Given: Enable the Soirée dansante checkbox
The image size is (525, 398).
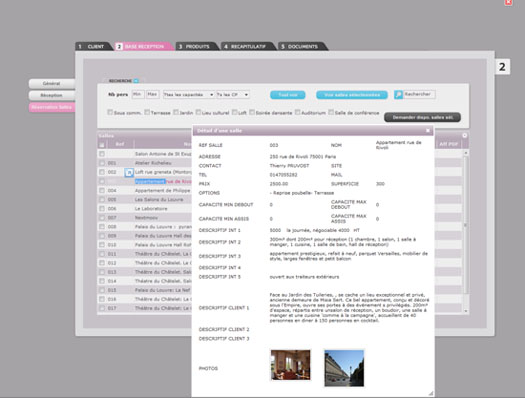Looking at the screenshot, I should [252, 112].
